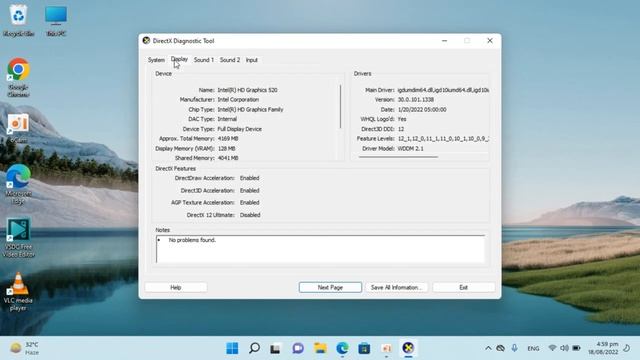
Task: Click the microphone tray icon
Action: pyautogui.click(x=514, y=348)
